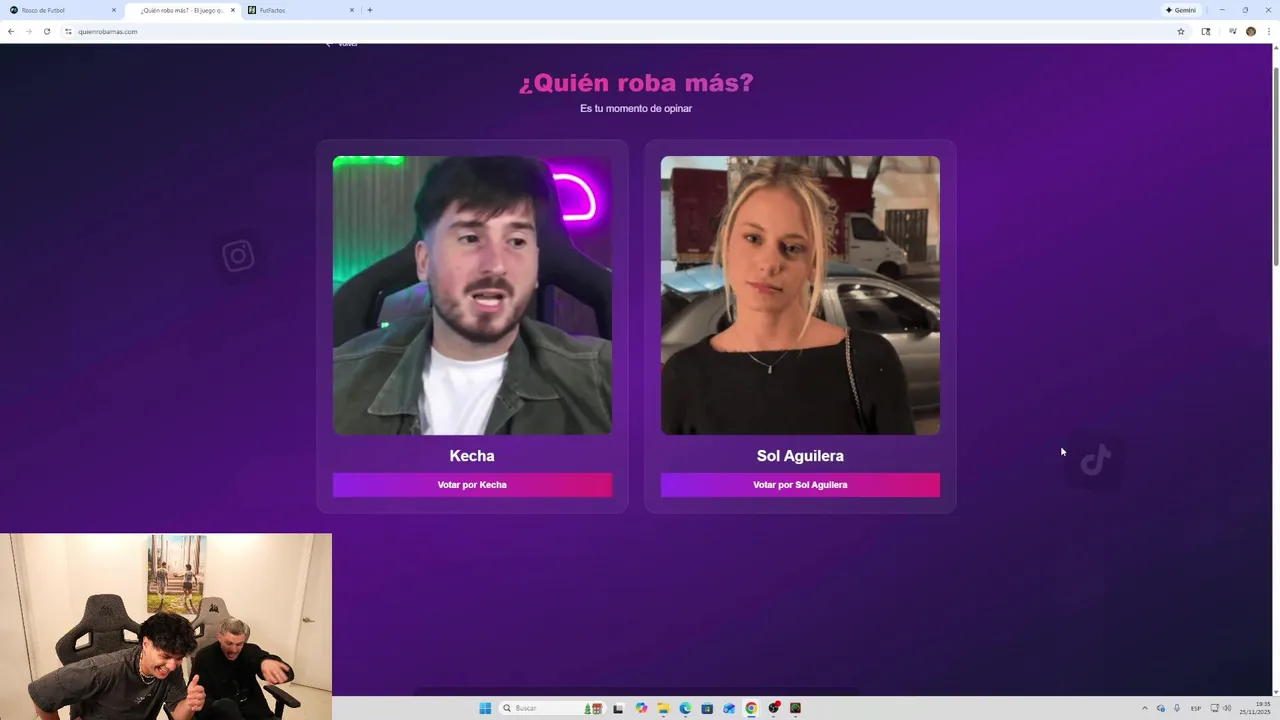Bookmark this page with the star
Viewport: 1280px width, 720px height.
tap(1181, 31)
